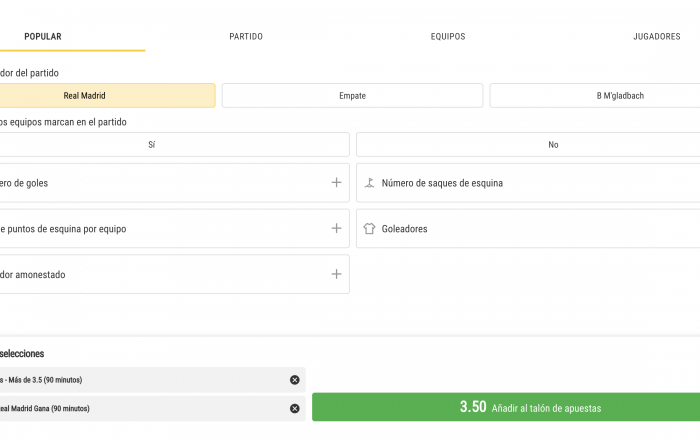
Task: Choose Sí for both teams scoring
Action: point(174,145)
